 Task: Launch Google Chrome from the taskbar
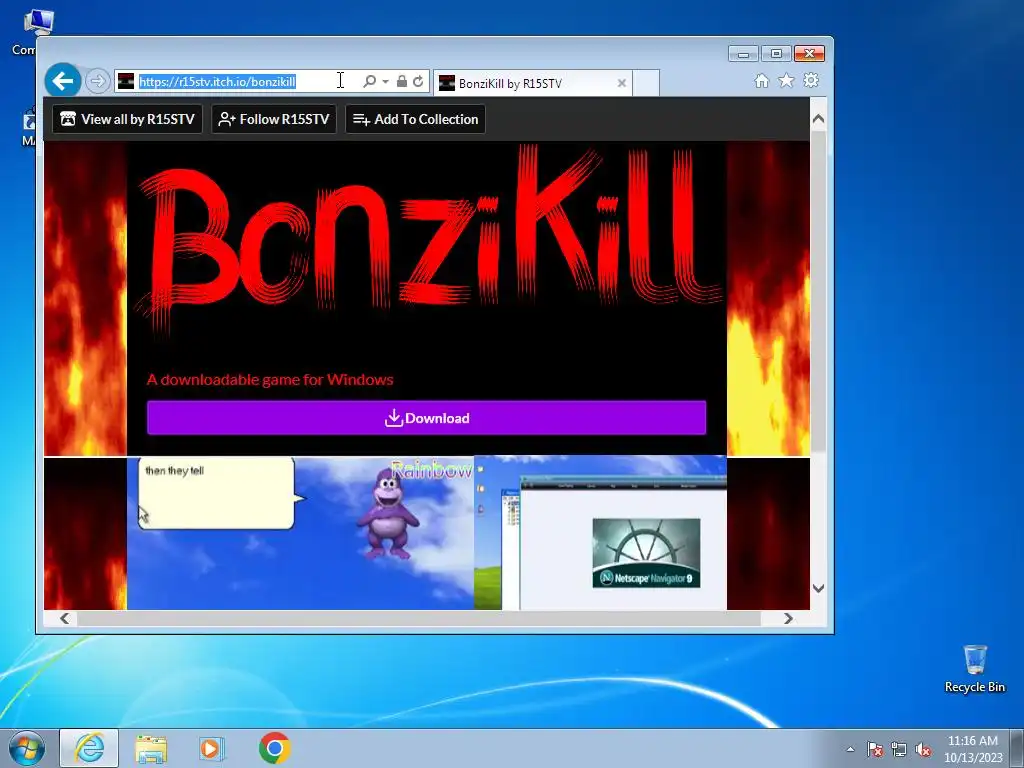point(274,748)
